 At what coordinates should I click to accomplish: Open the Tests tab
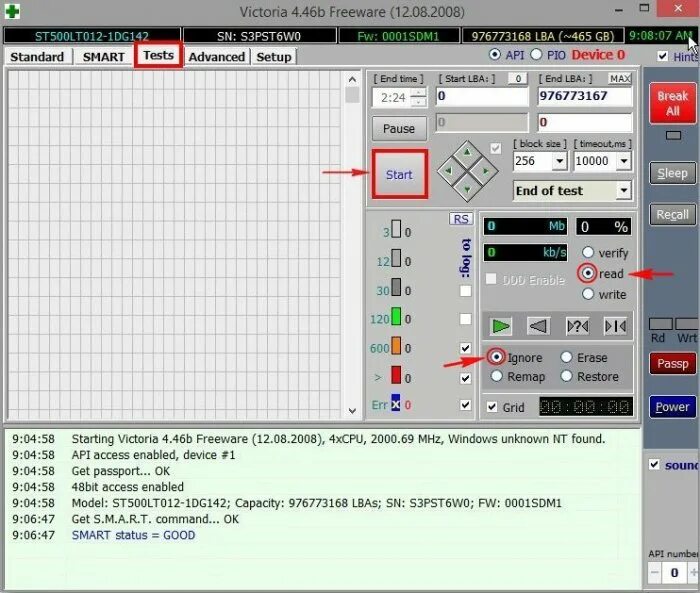[x=158, y=55]
